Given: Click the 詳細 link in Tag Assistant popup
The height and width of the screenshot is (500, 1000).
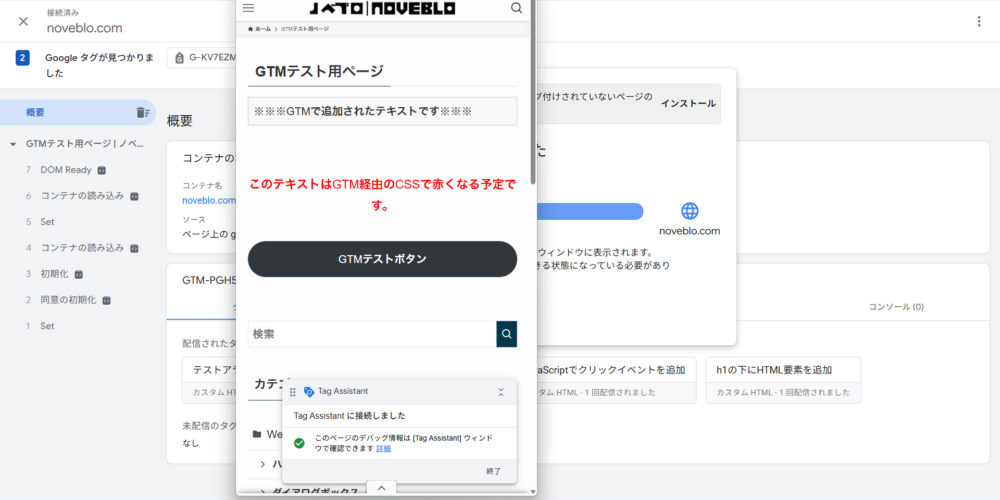Looking at the screenshot, I should [383, 449].
